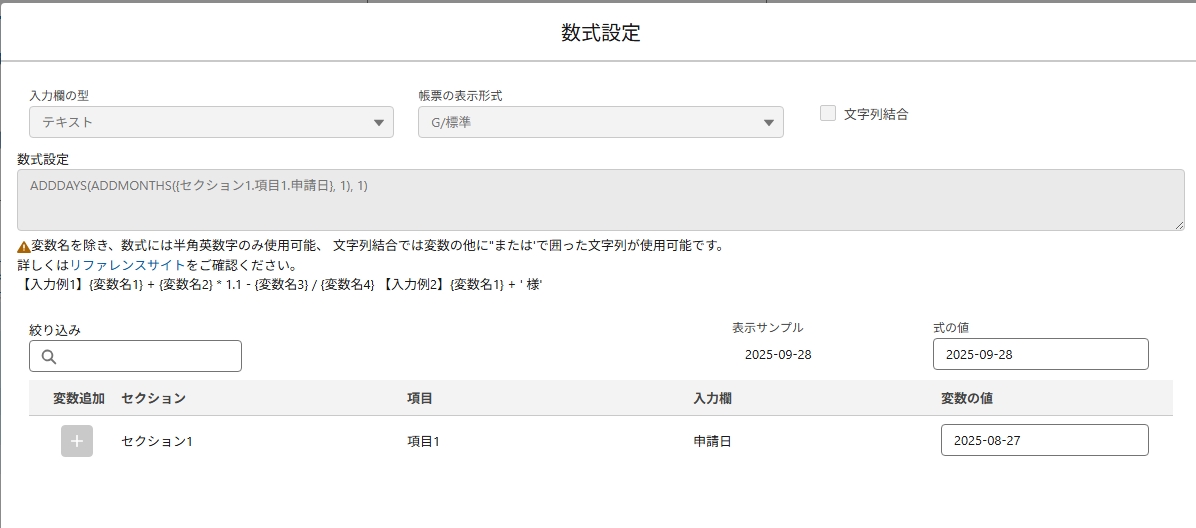The height and width of the screenshot is (528, 1196).
Task: Click the 変数の値 input showing 2025-08-27
Action: click(x=1044, y=440)
